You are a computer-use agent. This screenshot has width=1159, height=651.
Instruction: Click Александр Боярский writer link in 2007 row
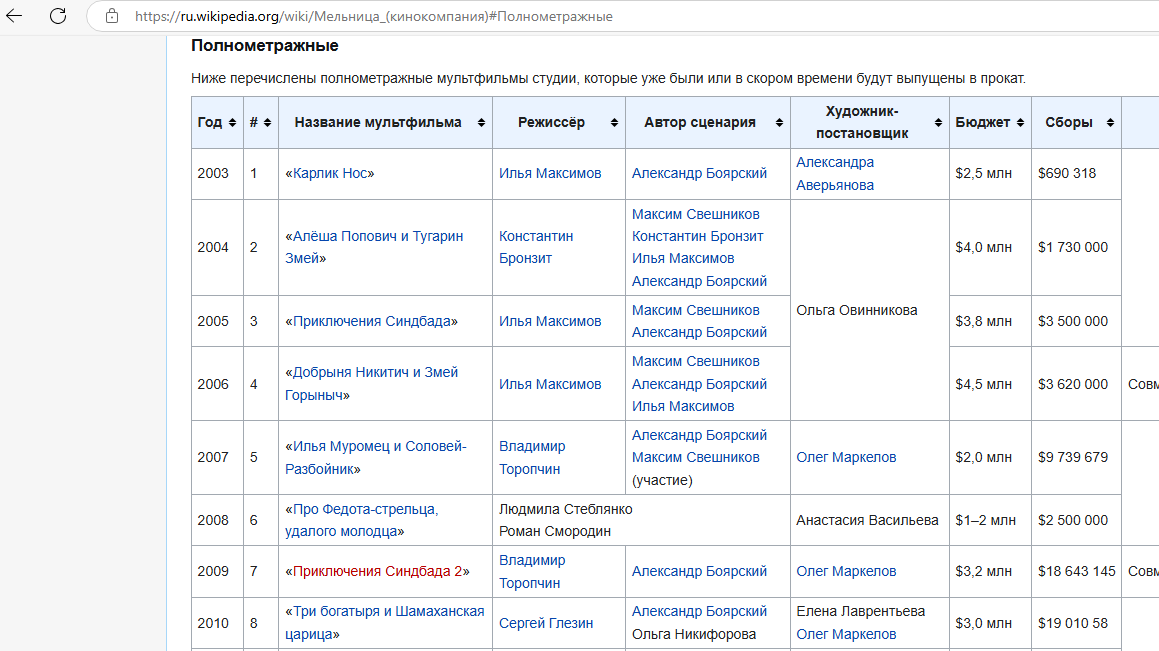click(x=699, y=435)
